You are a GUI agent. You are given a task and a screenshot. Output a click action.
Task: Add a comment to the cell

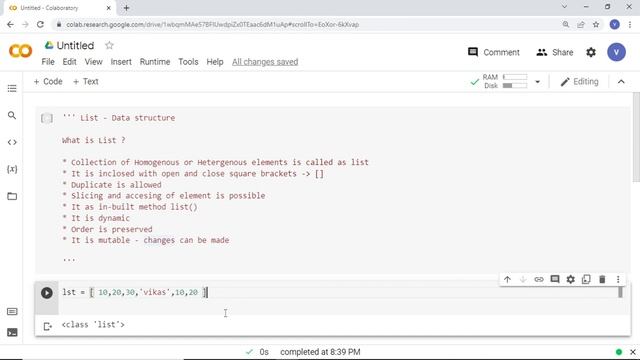click(555, 280)
